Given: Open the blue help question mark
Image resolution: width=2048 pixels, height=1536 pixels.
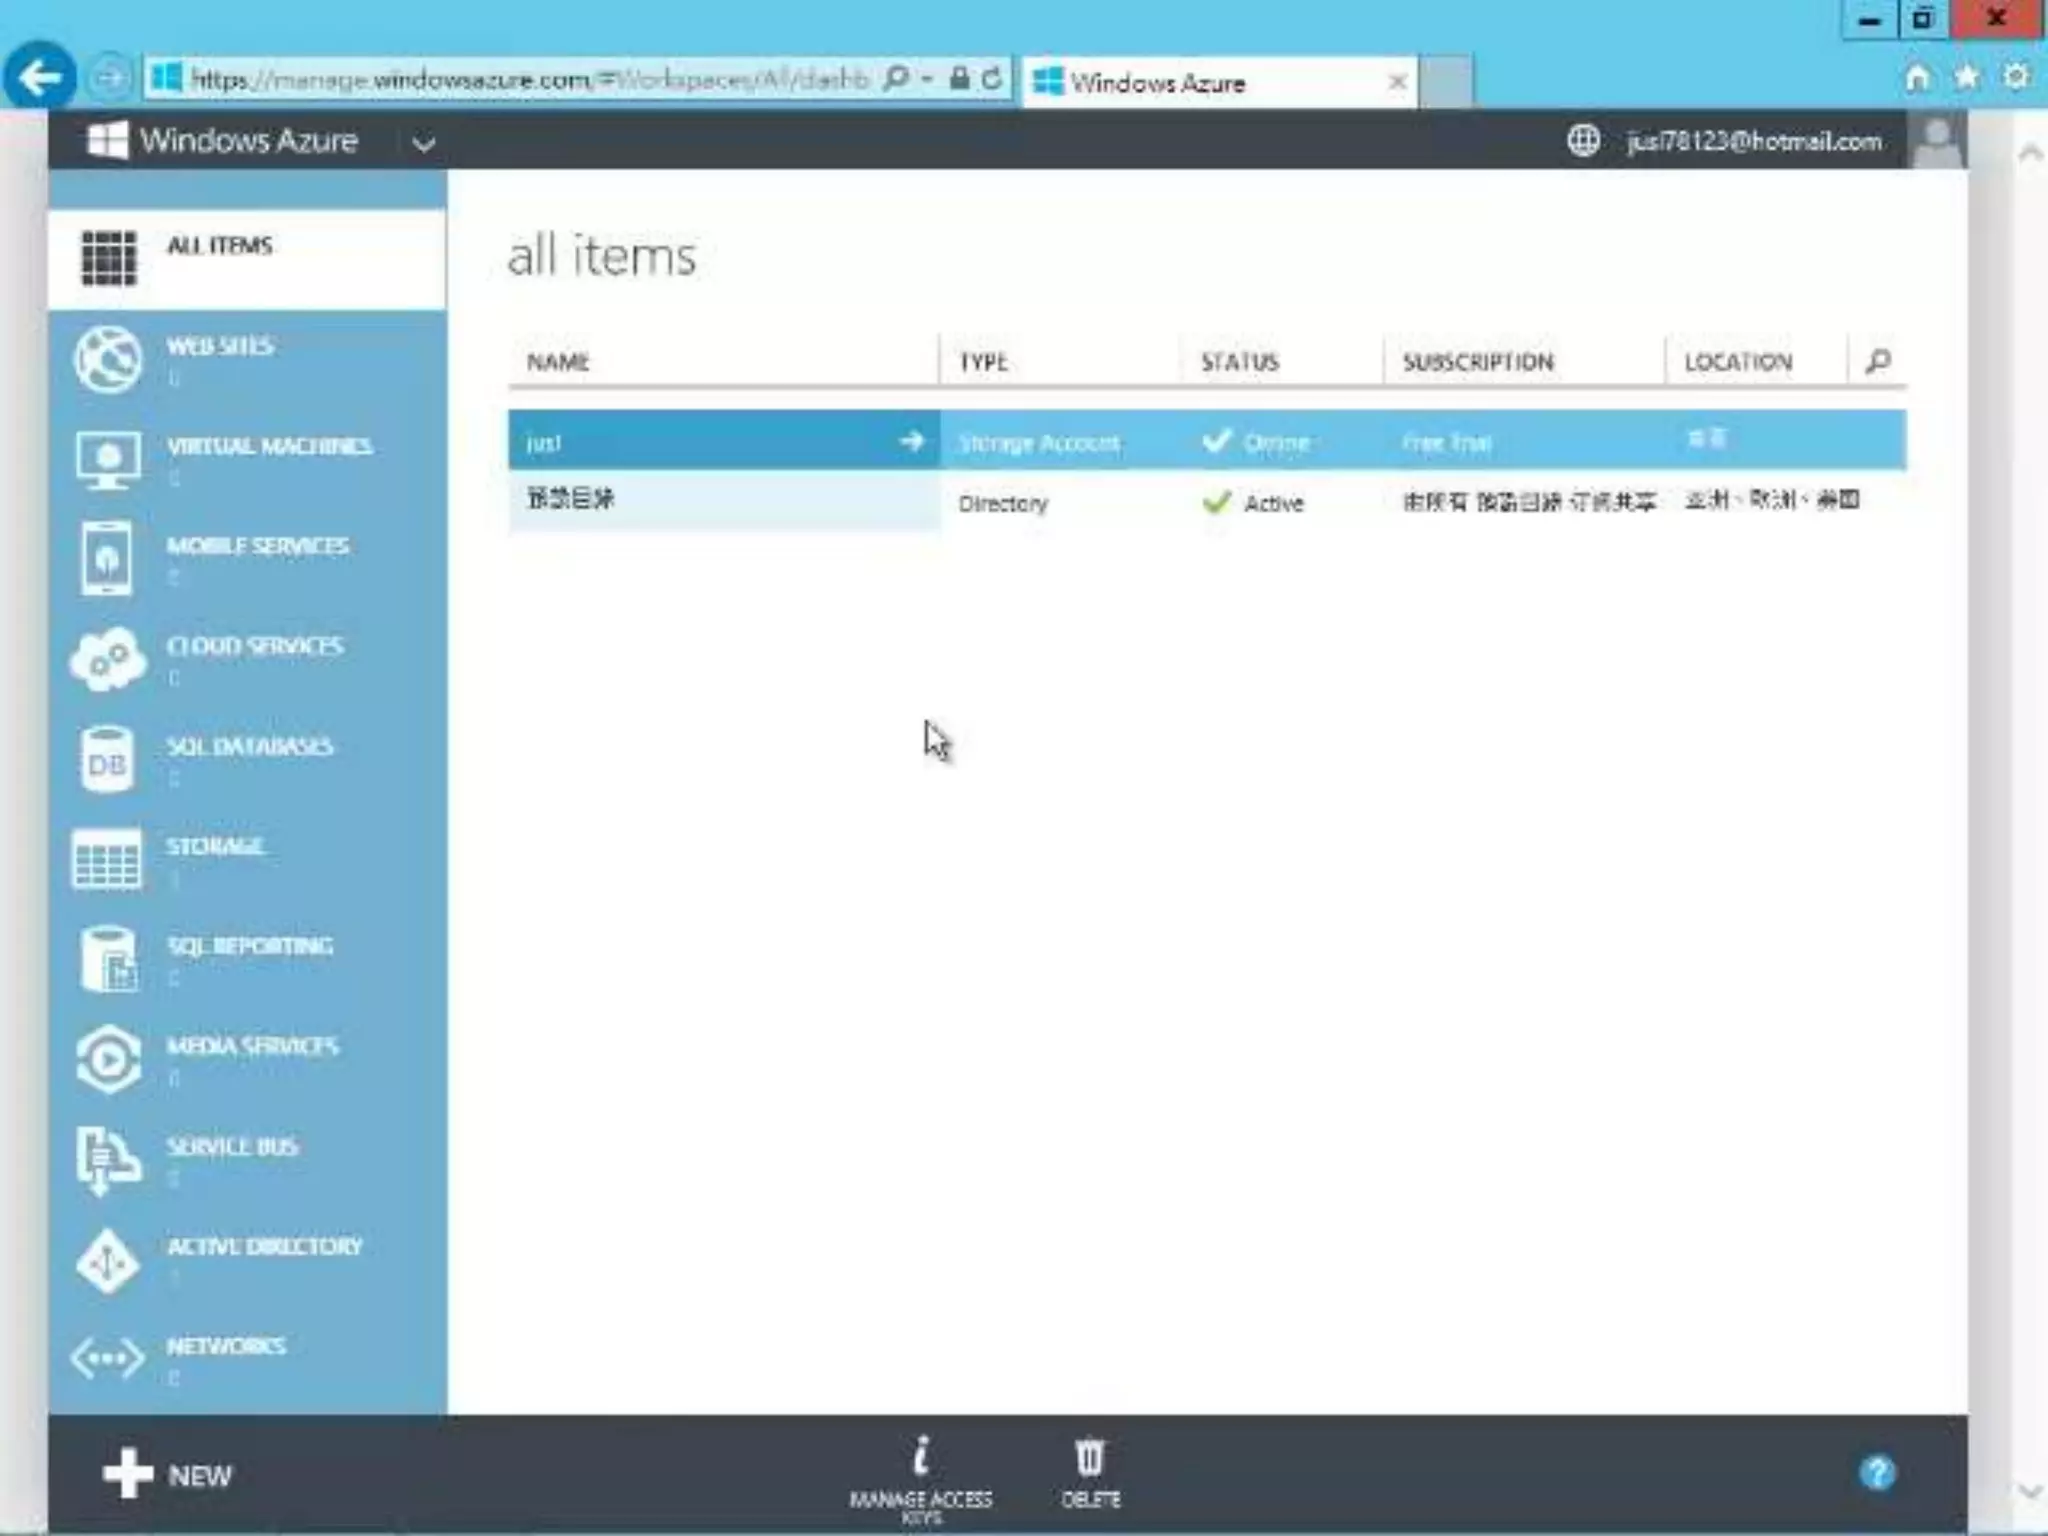Looking at the screenshot, I should 1876,1473.
